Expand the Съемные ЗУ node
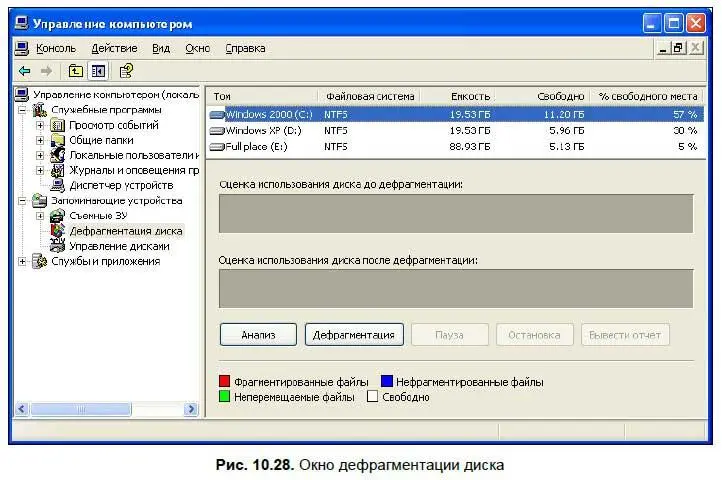 (x=40, y=216)
